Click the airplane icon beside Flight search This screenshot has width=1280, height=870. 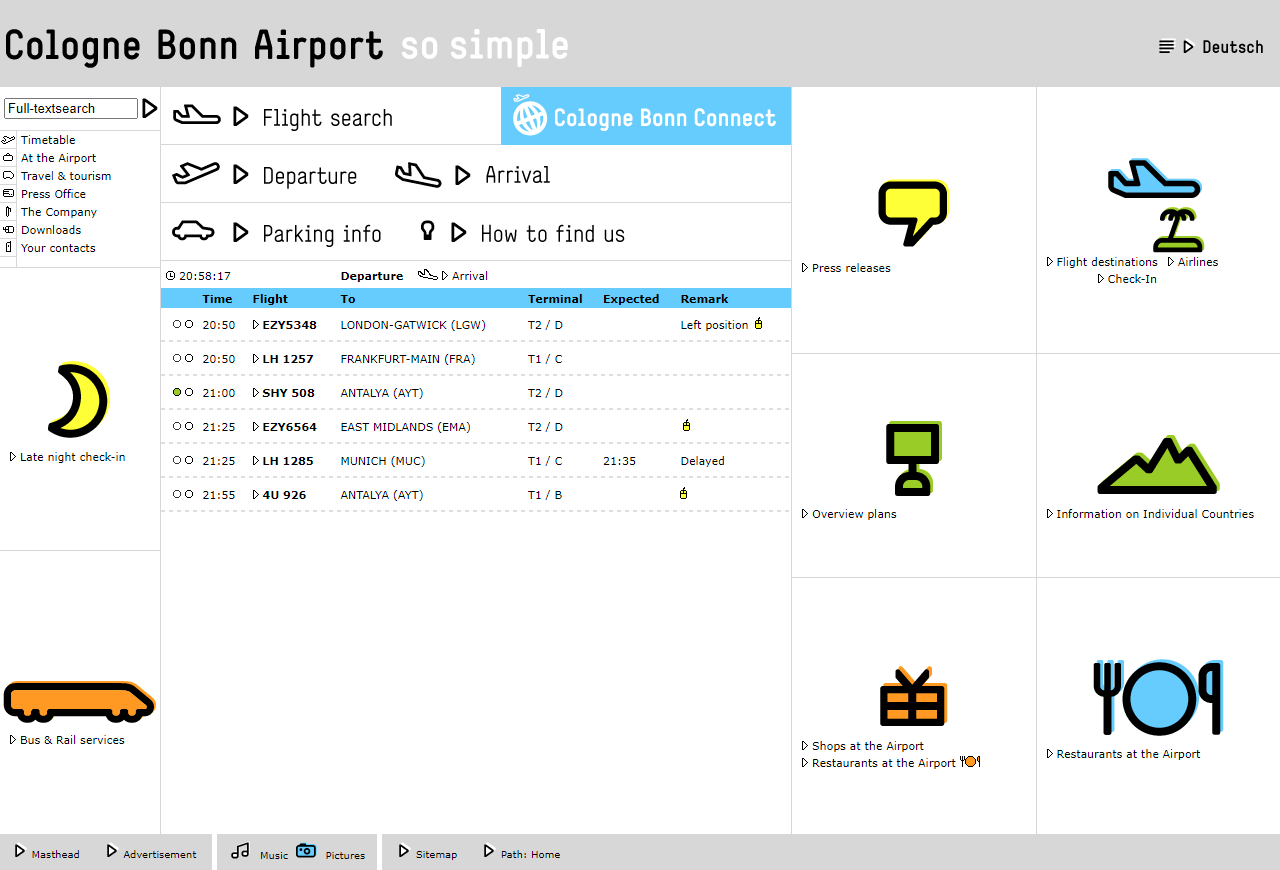[x=196, y=115]
